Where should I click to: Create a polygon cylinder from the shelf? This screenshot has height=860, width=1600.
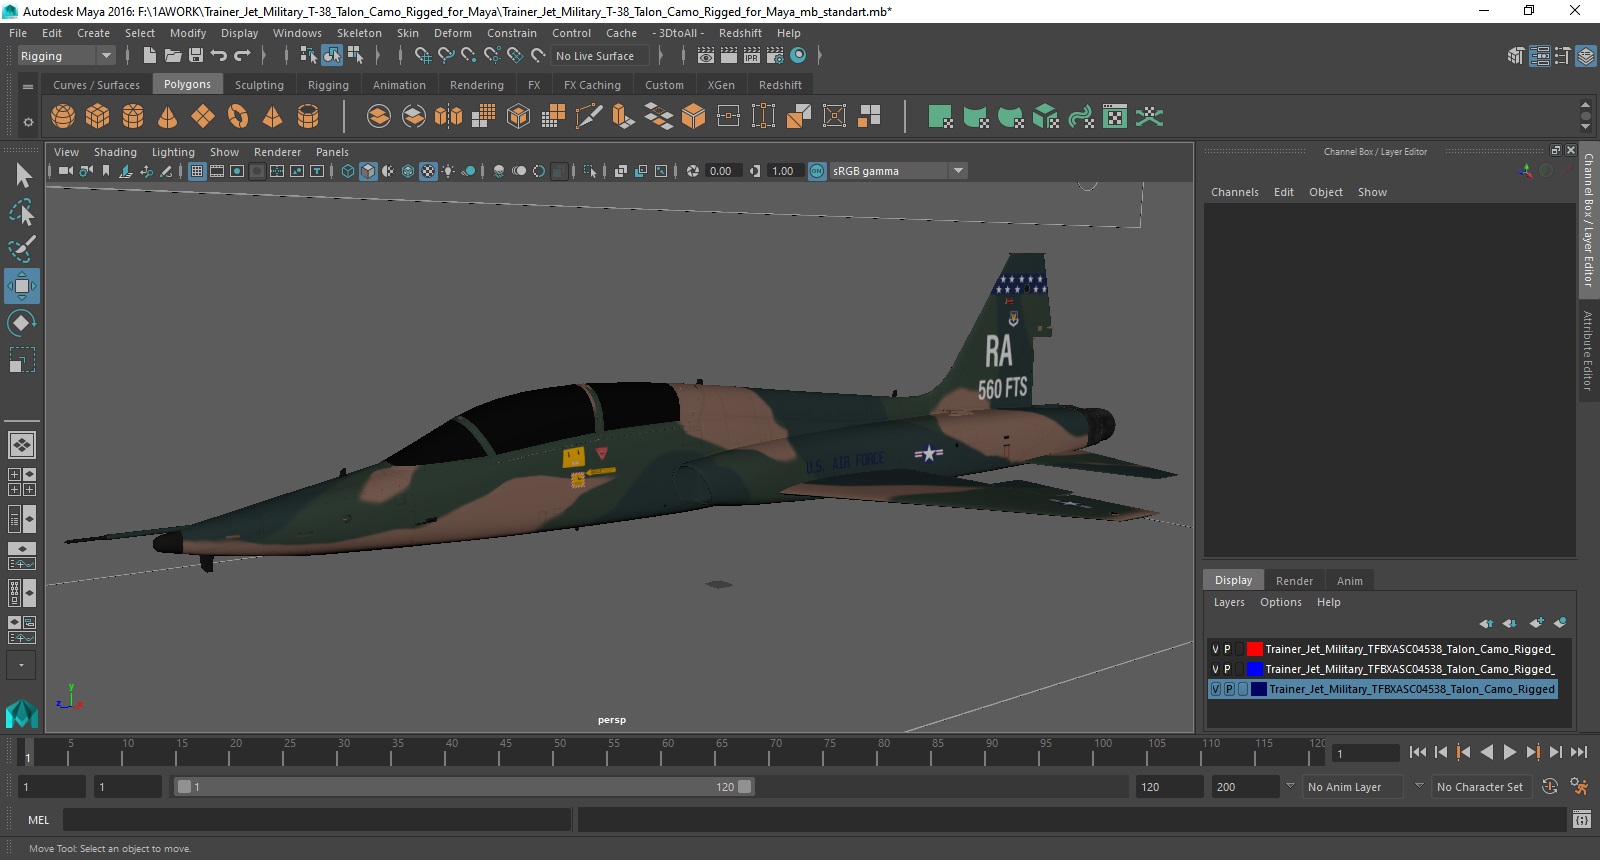tap(133, 117)
